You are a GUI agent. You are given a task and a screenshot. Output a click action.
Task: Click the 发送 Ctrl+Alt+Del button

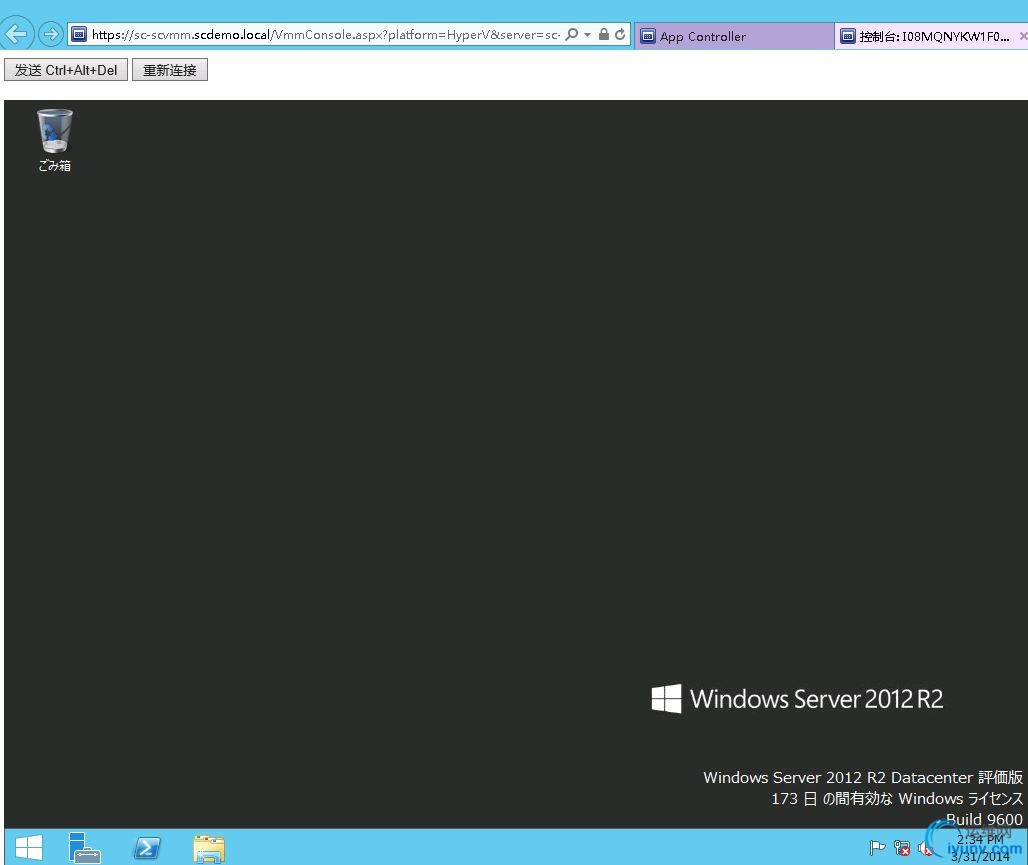[66, 70]
